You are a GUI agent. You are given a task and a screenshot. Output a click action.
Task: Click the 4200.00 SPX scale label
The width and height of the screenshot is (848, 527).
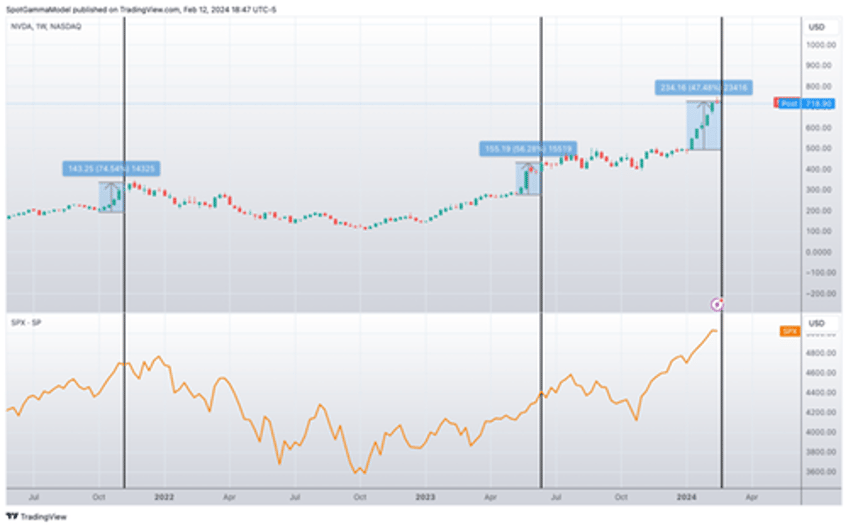click(x=821, y=412)
